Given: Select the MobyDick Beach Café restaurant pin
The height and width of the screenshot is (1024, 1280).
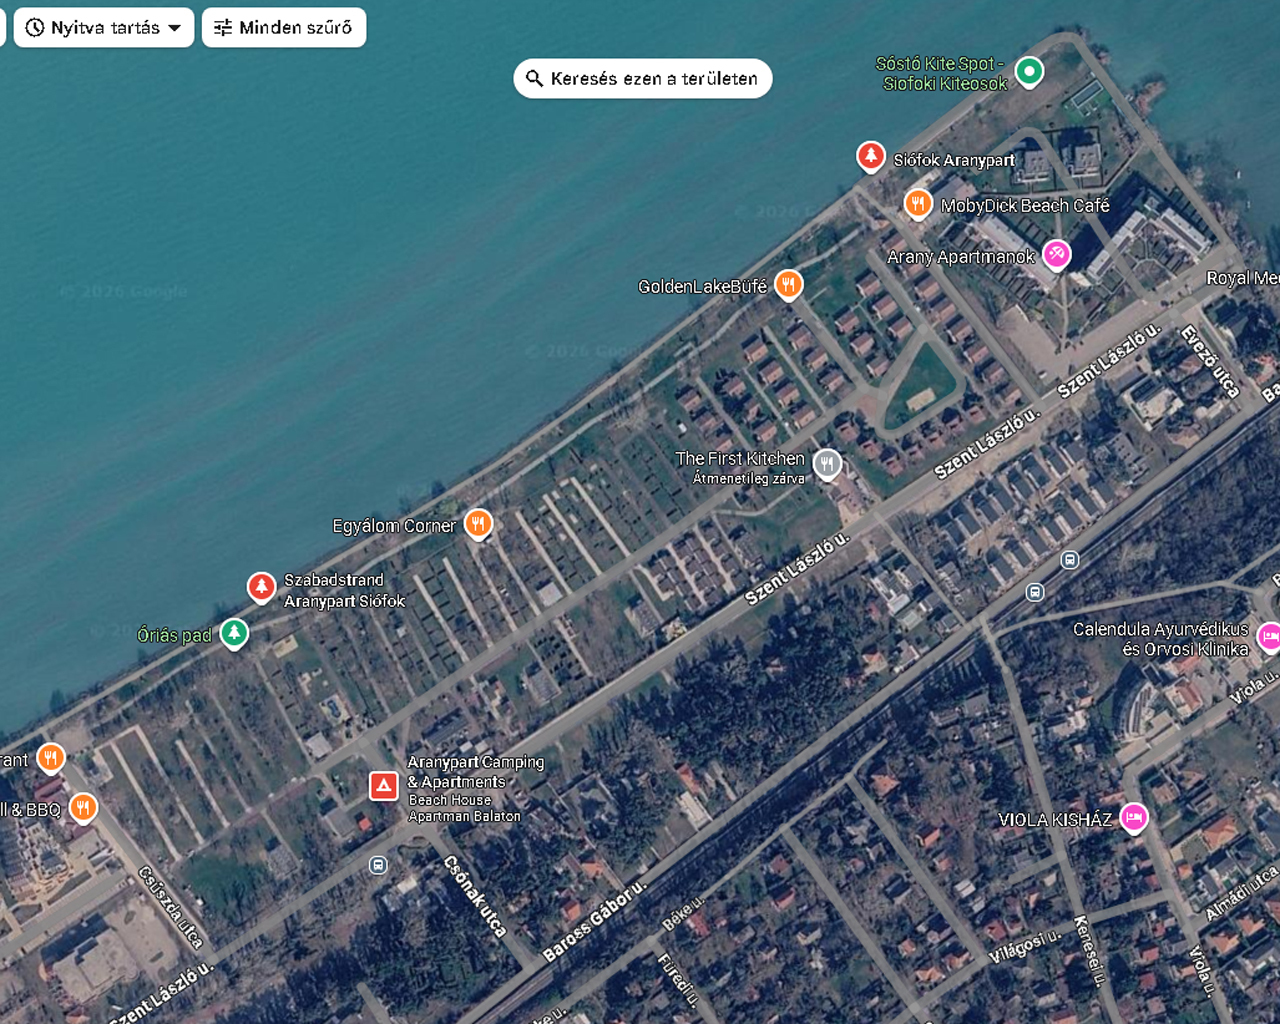Looking at the screenshot, I should click(x=917, y=203).
